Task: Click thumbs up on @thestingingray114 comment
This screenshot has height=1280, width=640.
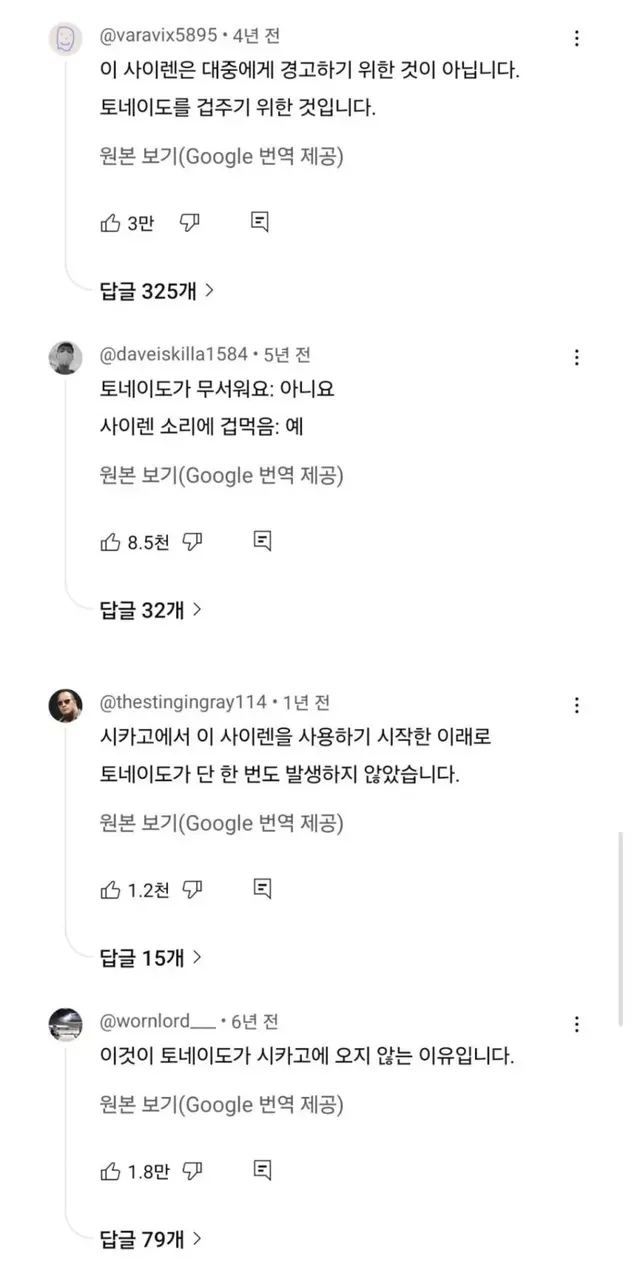Action: coord(111,889)
